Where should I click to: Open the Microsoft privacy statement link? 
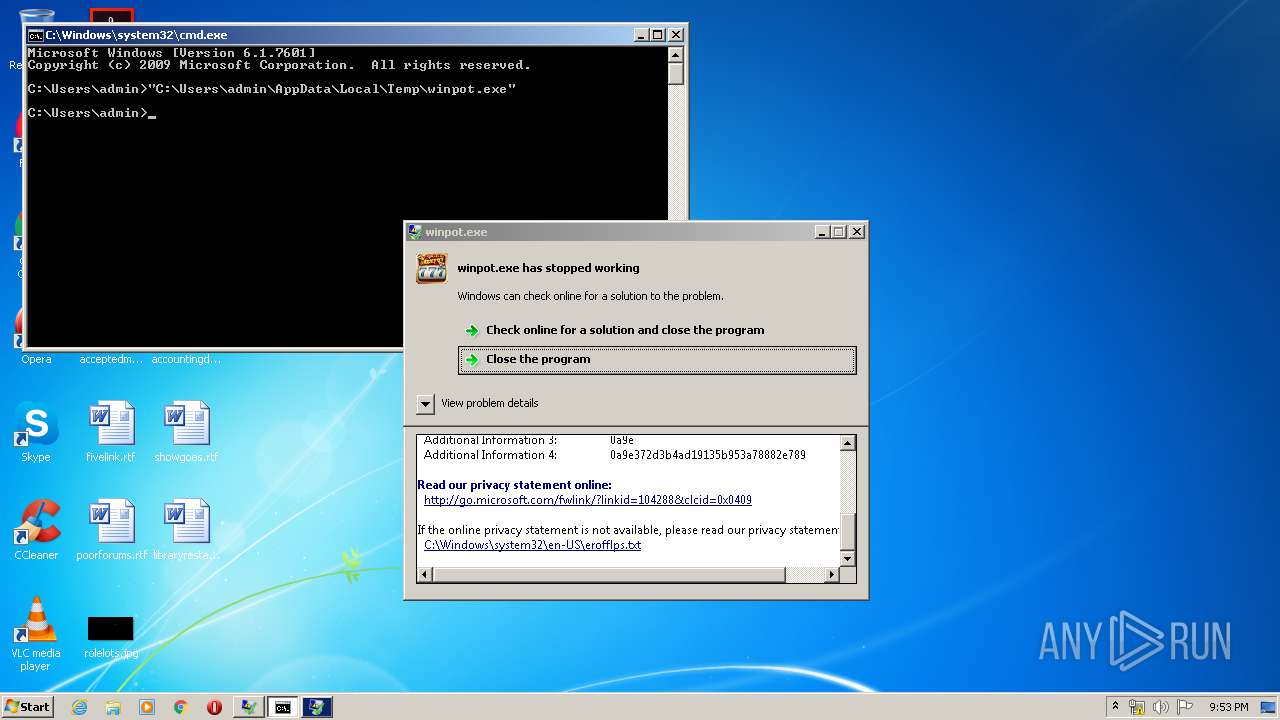pos(588,500)
